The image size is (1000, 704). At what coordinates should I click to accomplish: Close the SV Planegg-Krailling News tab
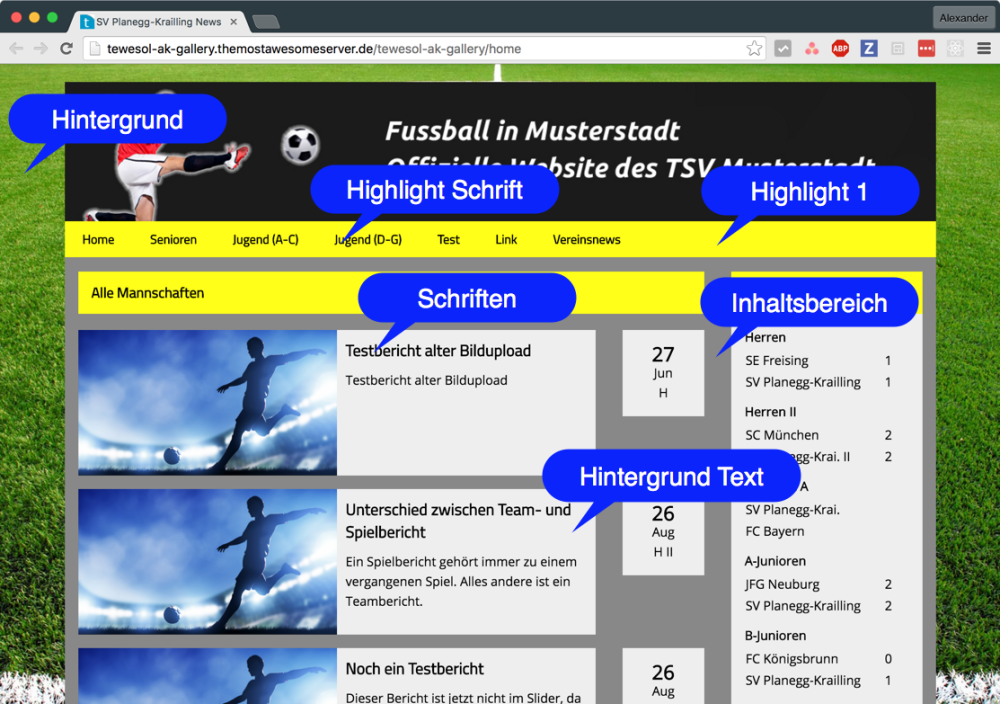click(233, 22)
